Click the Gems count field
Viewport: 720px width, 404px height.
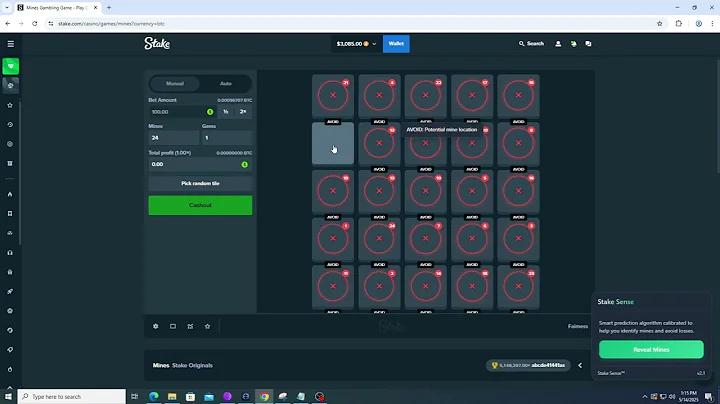(x=227, y=138)
